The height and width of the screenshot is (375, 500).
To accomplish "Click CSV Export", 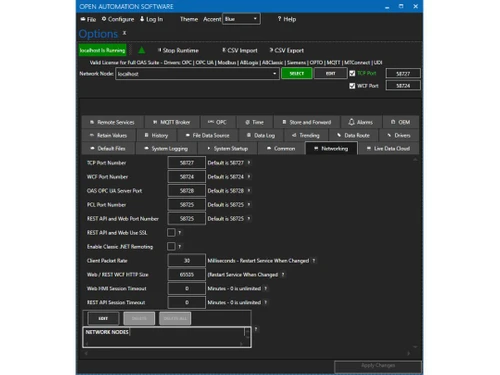I will coord(287,50).
